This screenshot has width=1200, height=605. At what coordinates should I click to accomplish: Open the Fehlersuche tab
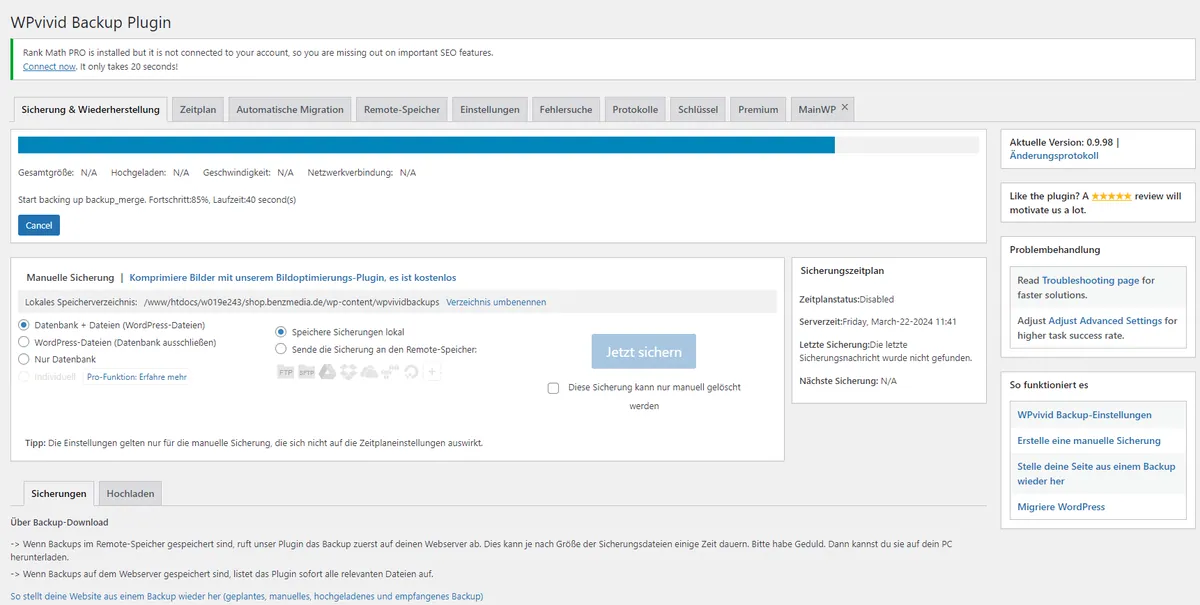click(x=566, y=110)
